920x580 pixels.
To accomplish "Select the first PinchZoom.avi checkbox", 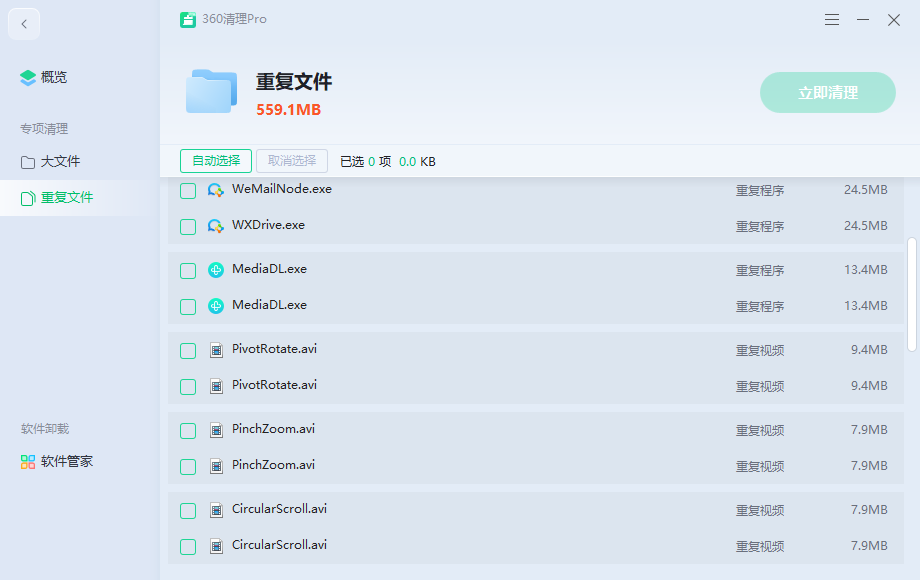I will click(188, 431).
